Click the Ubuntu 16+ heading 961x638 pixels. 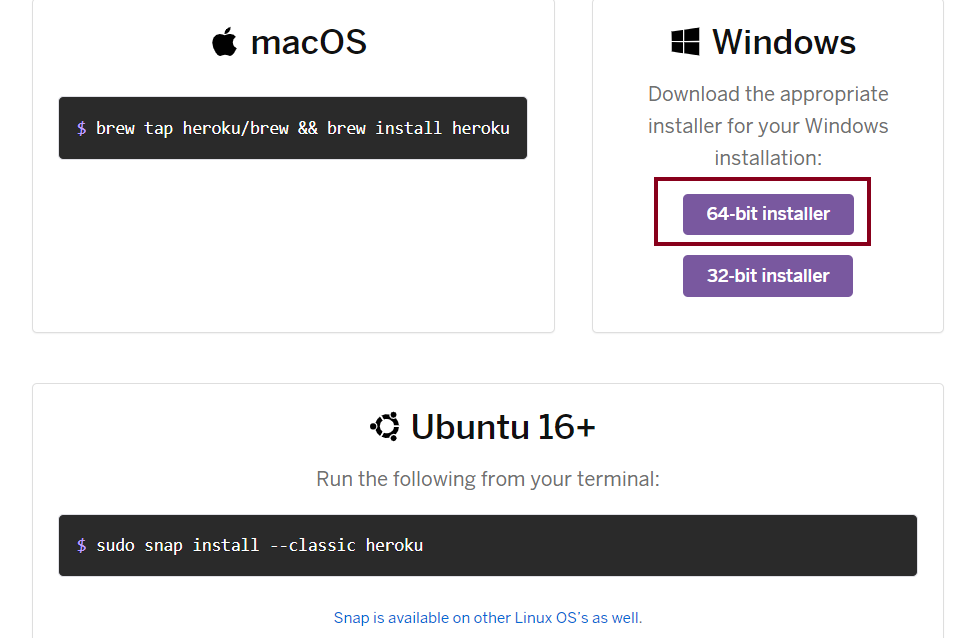tap(503, 427)
